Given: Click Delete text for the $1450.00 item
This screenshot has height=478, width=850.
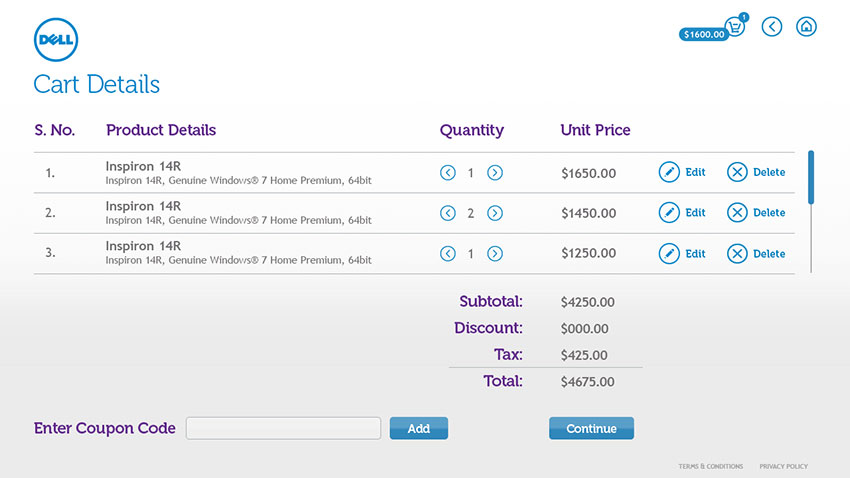Looking at the screenshot, I should pos(769,212).
